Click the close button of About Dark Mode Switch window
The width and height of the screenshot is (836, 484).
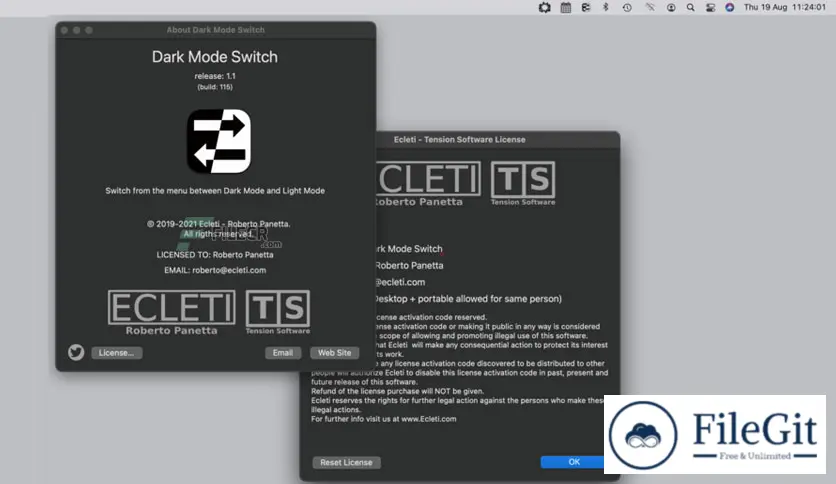tap(65, 30)
